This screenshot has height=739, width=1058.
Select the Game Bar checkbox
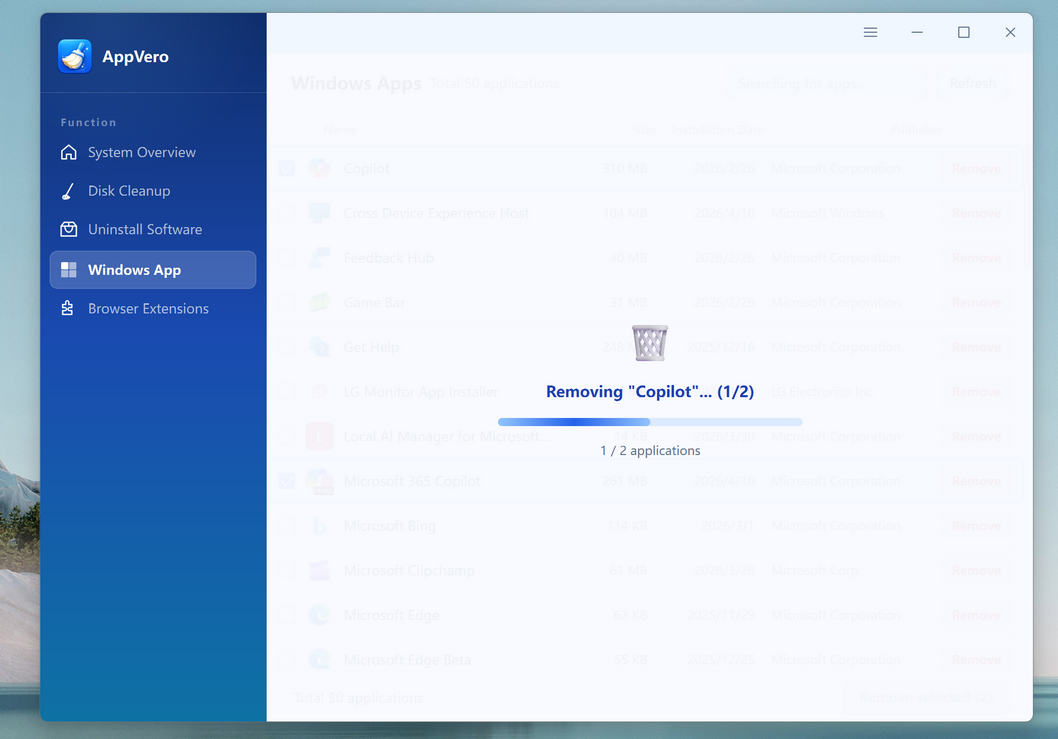(287, 302)
